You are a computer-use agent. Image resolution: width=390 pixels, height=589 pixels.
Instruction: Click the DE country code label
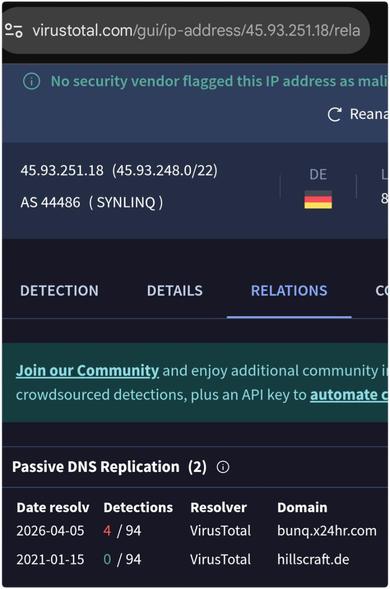click(x=318, y=174)
